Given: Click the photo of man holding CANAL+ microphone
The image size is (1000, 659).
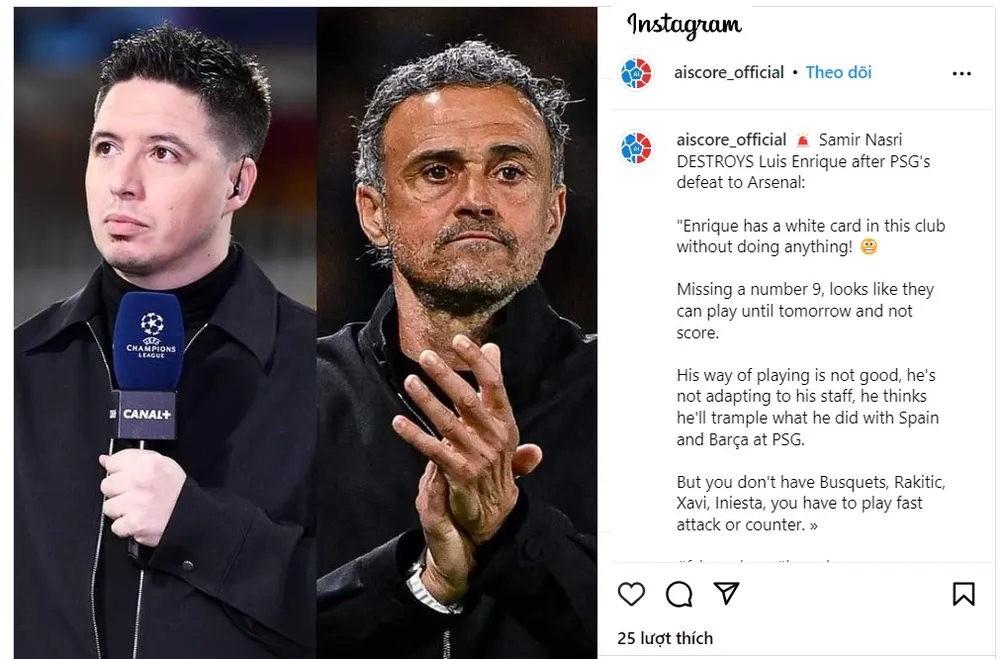Looking at the screenshot, I should pos(165,330).
